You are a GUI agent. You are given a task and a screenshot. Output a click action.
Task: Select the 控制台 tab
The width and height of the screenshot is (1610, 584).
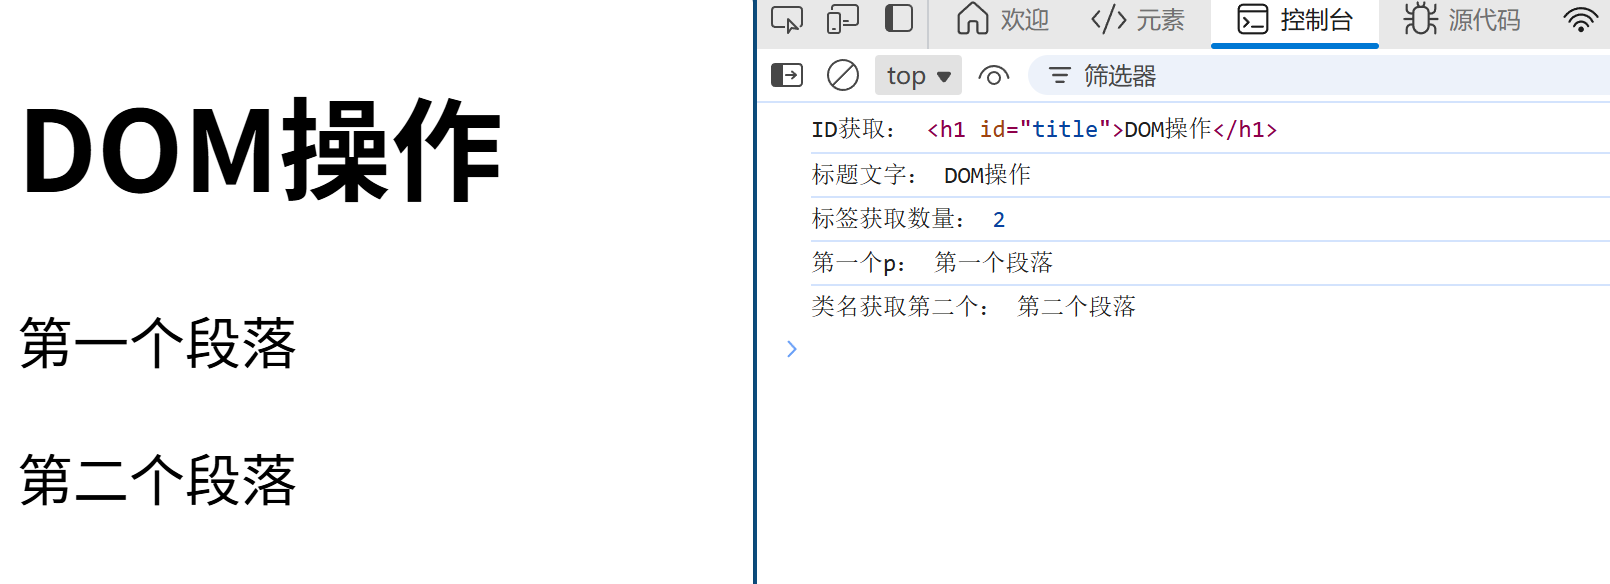(x=1295, y=20)
